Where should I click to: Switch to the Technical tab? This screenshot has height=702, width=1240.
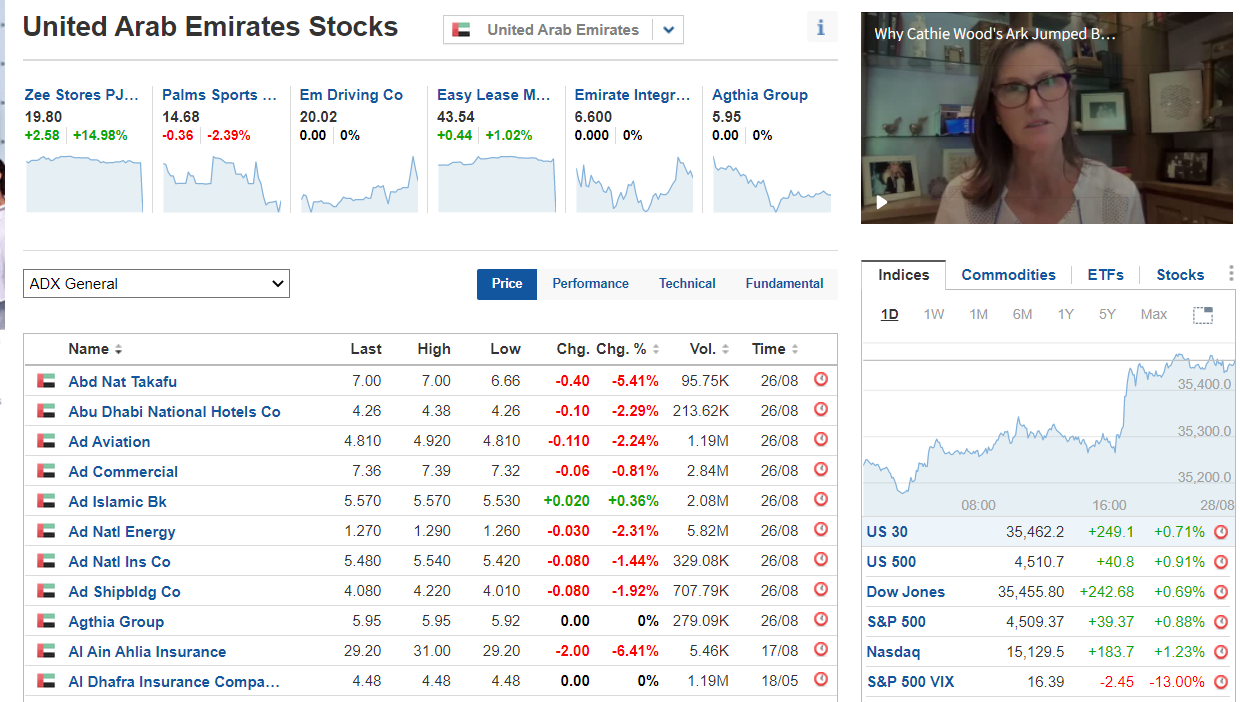tap(687, 284)
